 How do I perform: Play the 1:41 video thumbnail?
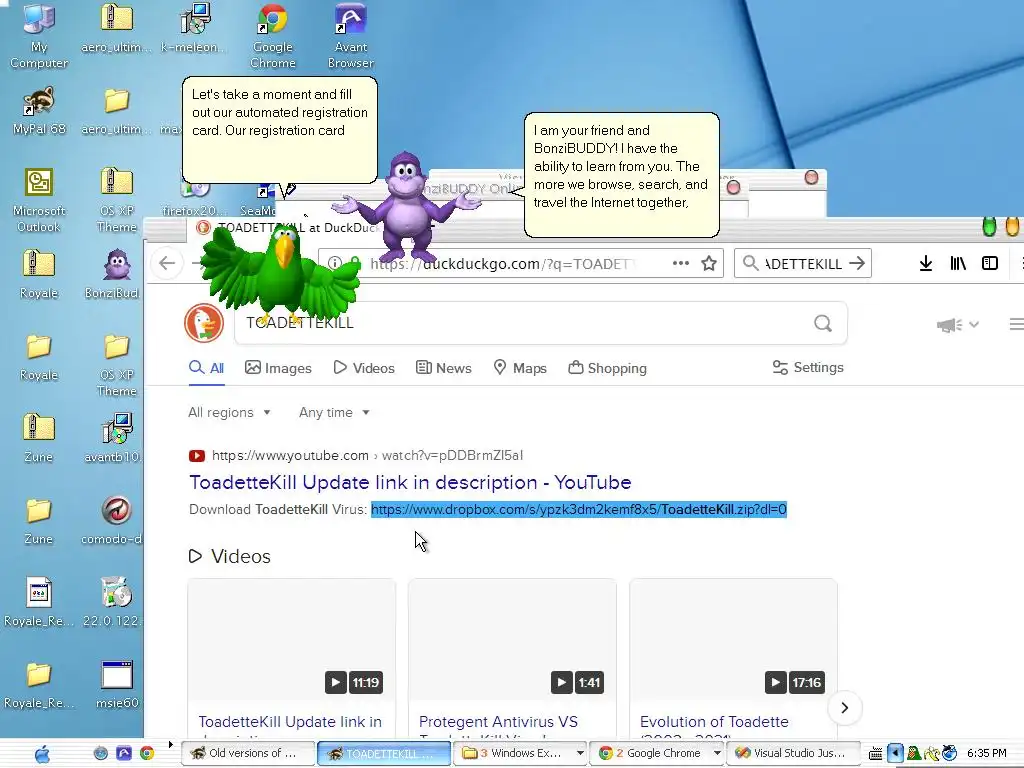[x=512, y=640]
